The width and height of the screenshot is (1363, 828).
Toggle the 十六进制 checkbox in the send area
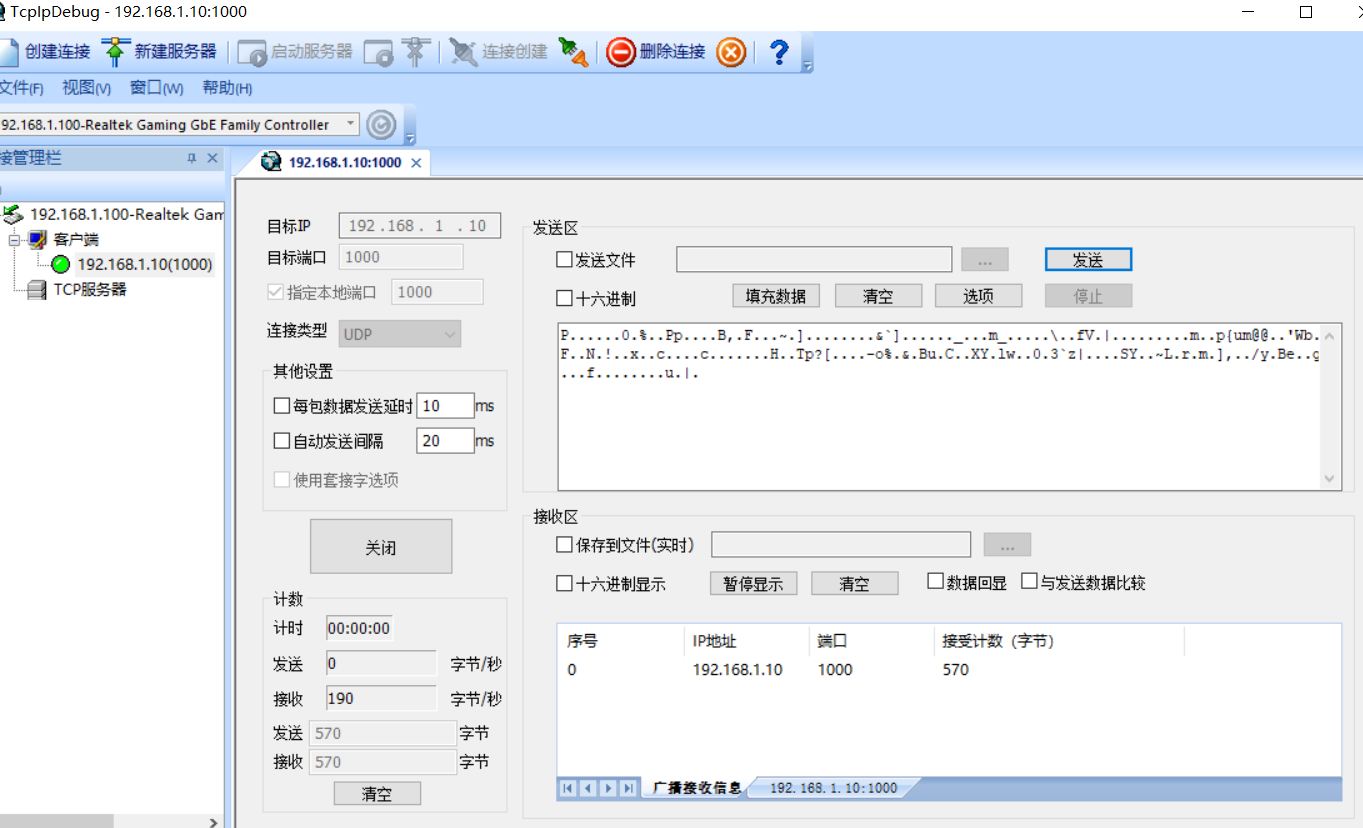[x=564, y=298]
